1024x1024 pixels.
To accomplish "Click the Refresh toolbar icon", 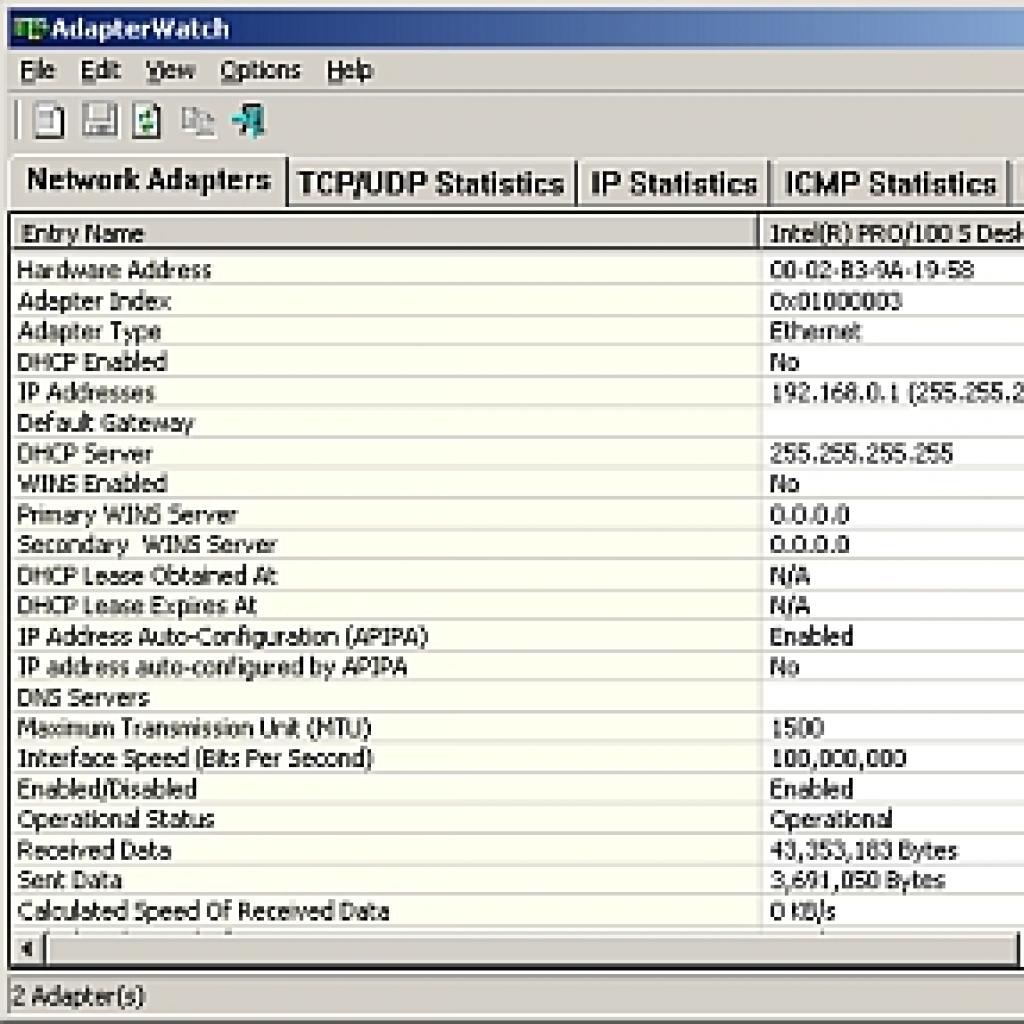I will pyautogui.click(x=147, y=121).
